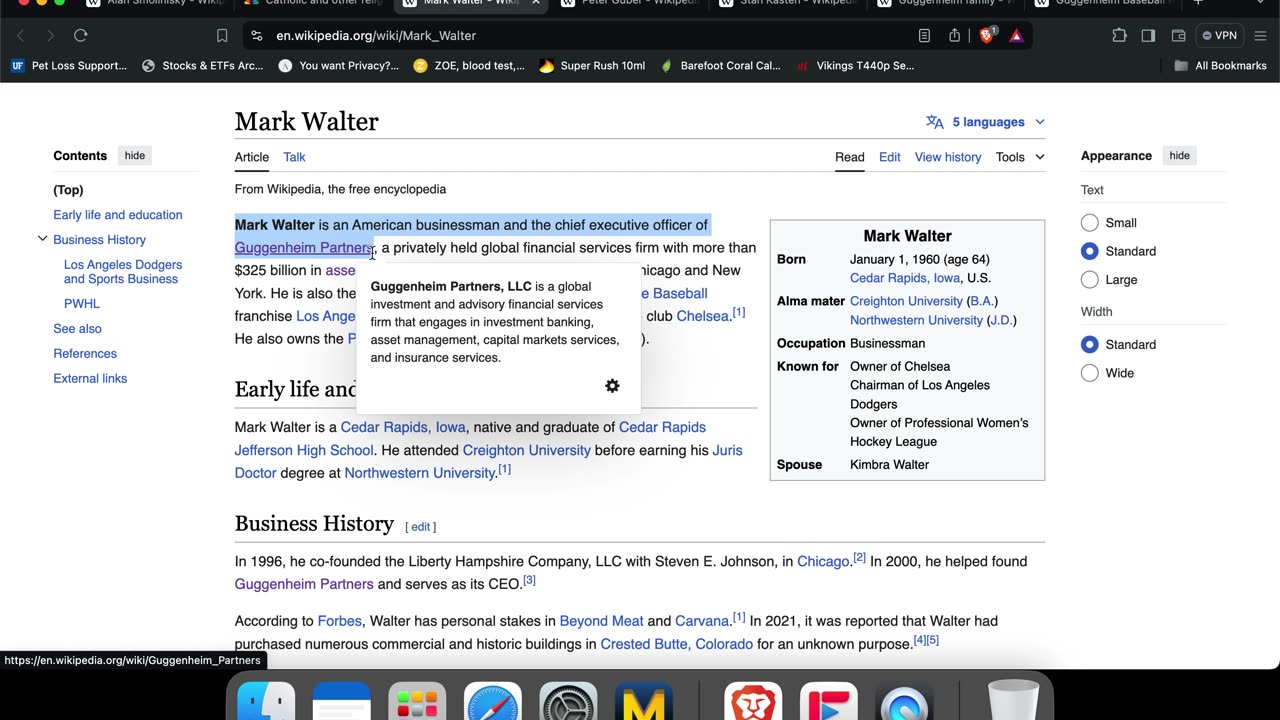
Task: Open Brave Rewards triangle icon
Action: (x=1016, y=35)
